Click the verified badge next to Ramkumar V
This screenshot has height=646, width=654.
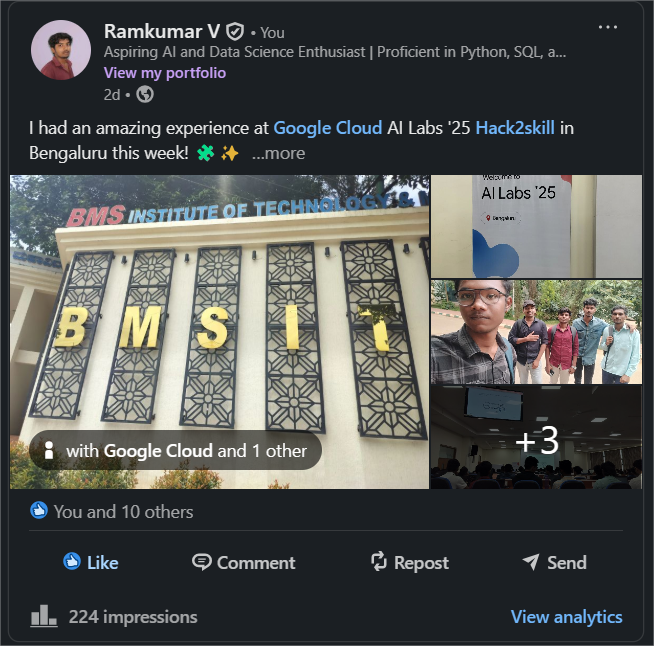coord(235,32)
